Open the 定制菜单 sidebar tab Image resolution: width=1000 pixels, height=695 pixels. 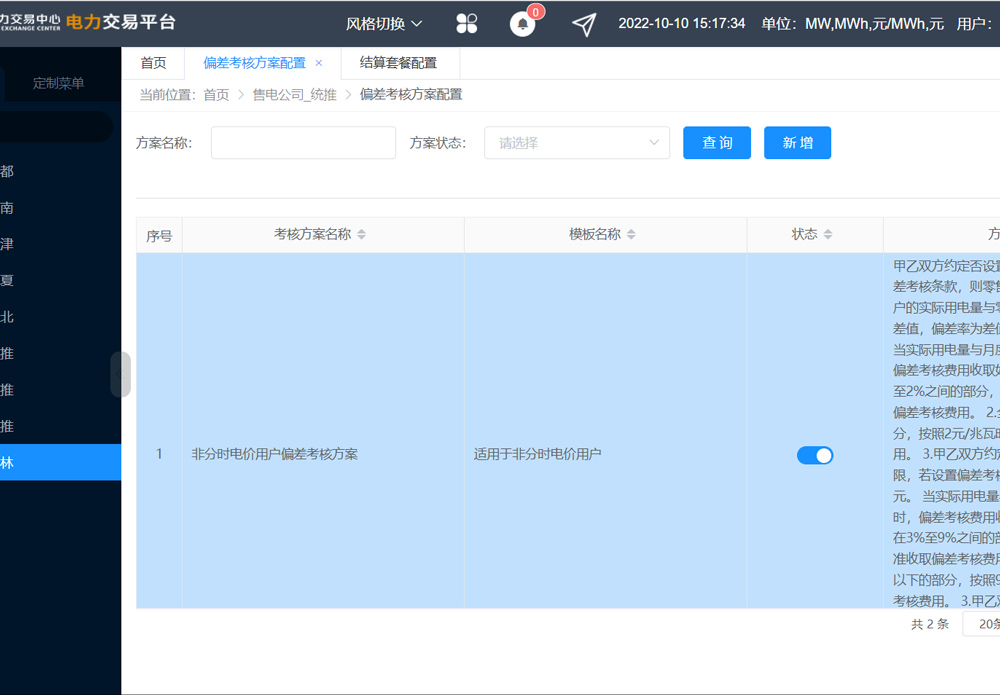point(59,83)
